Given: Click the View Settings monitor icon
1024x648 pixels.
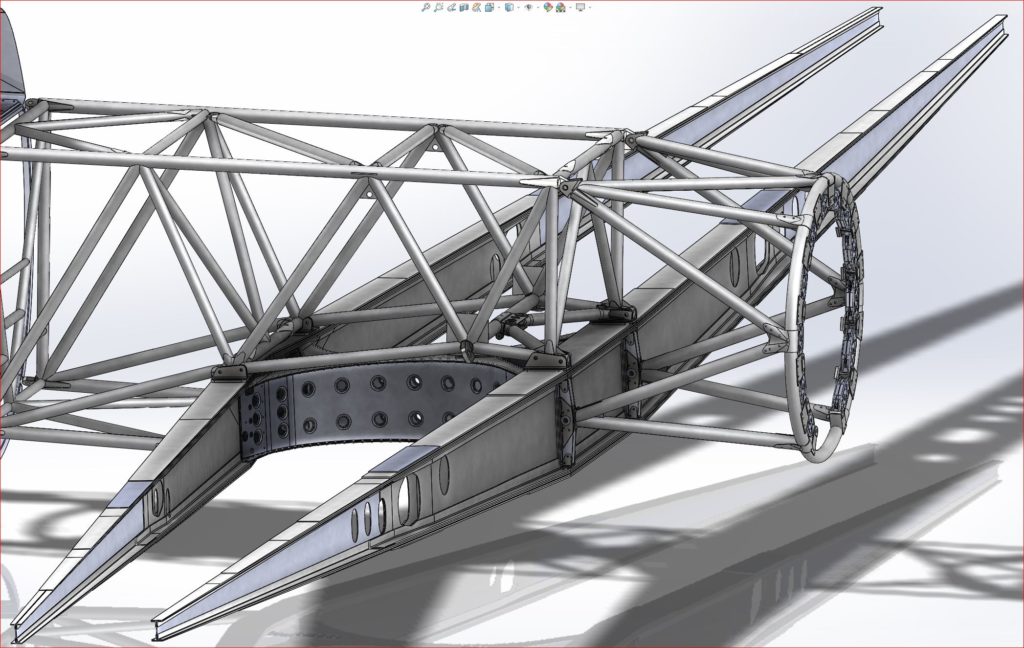Looking at the screenshot, I should [x=580, y=8].
